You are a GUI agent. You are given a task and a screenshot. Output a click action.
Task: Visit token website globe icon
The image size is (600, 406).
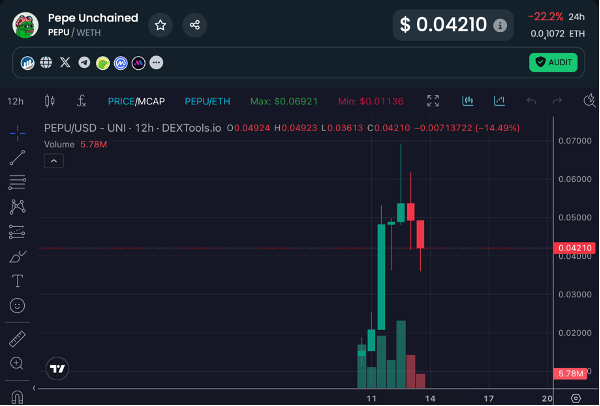click(x=46, y=62)
